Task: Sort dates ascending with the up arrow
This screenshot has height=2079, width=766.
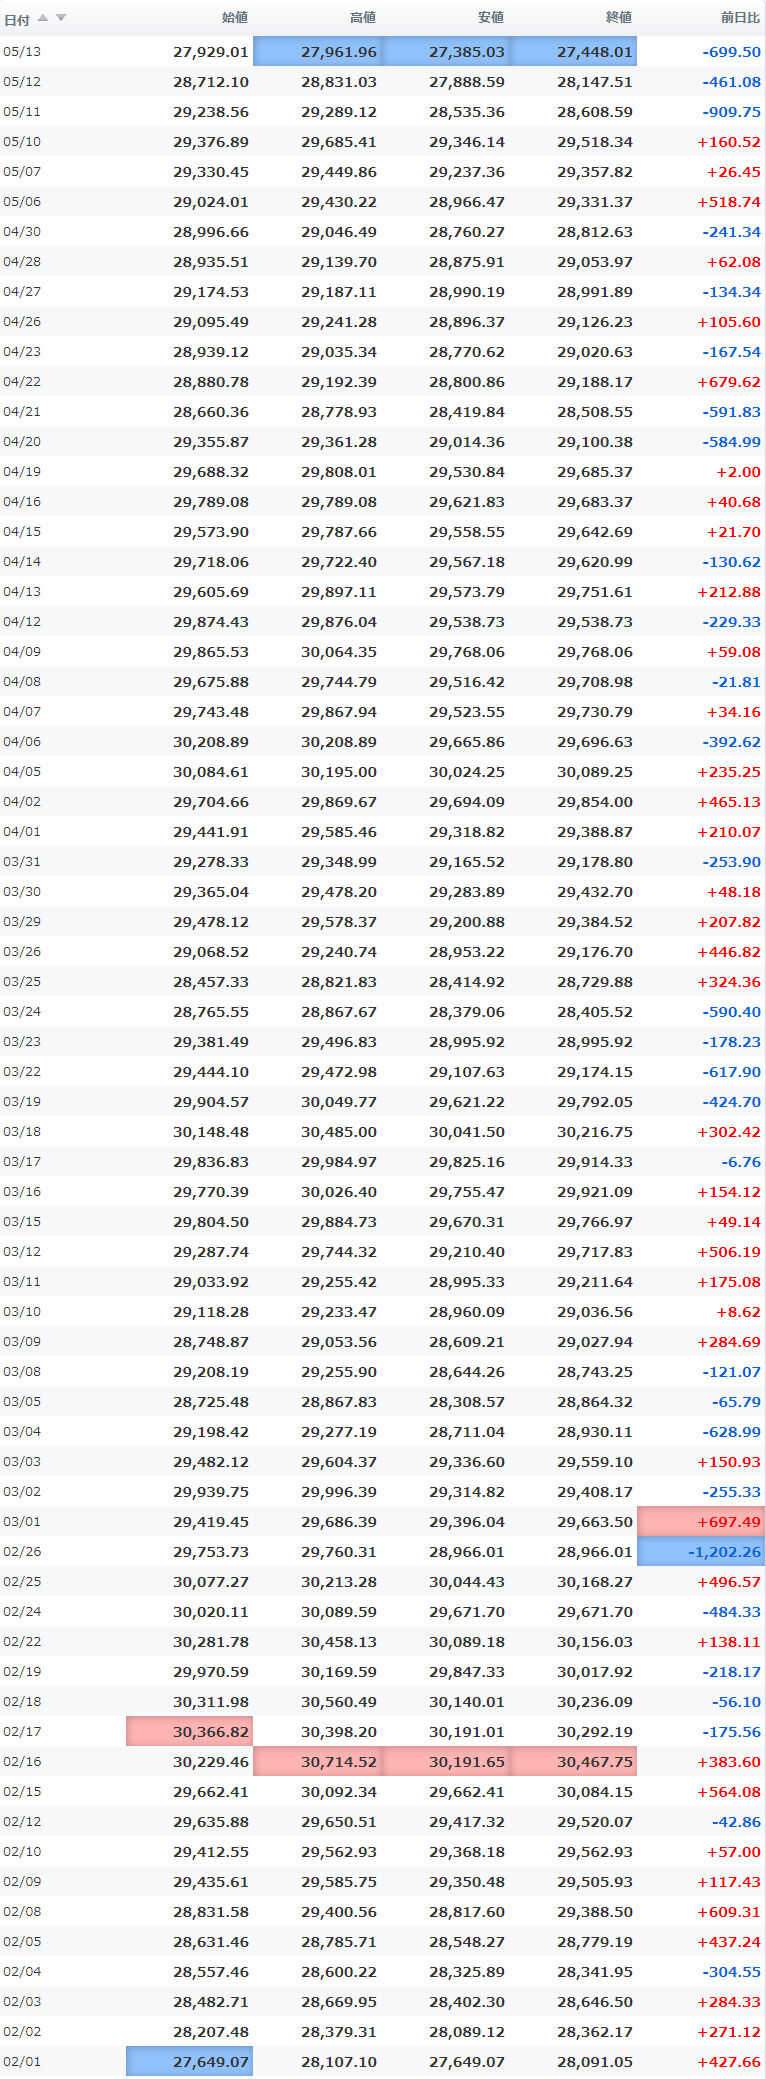Action: (43, 18)
